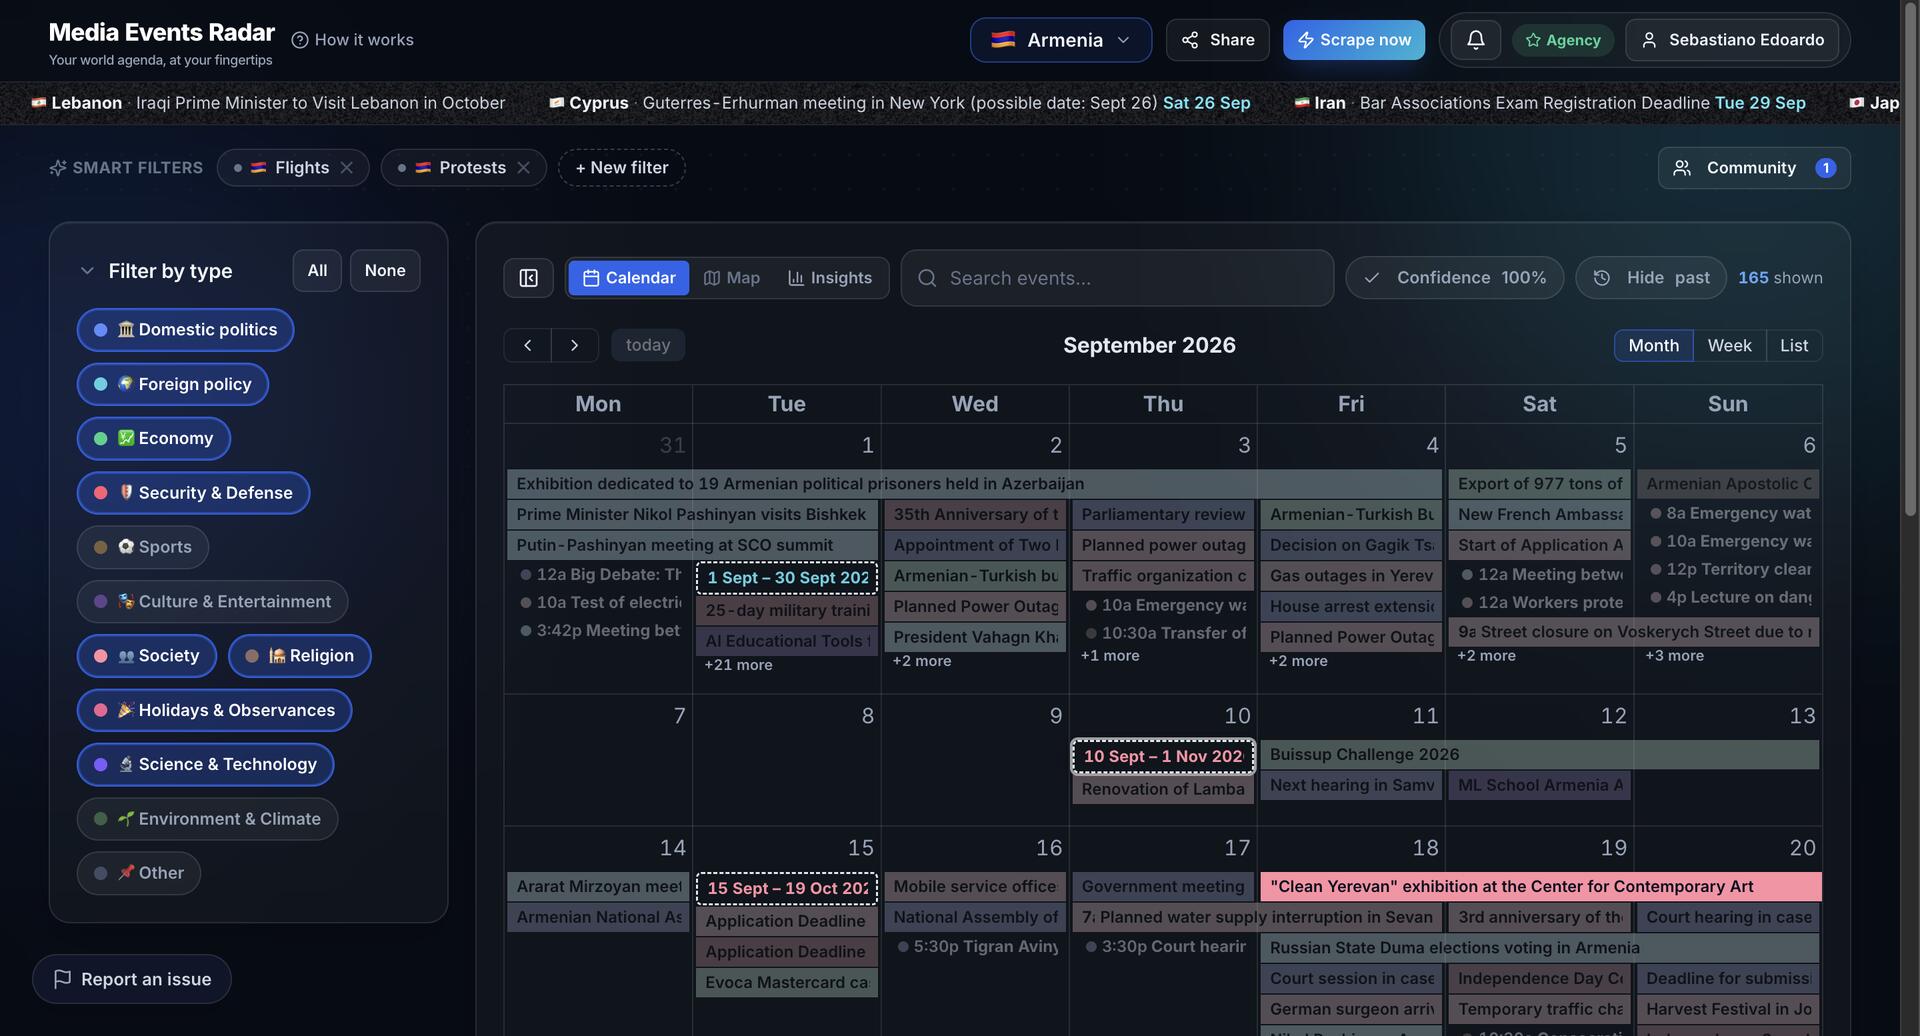Go to previous month arrow

click(x=528, y=345)
